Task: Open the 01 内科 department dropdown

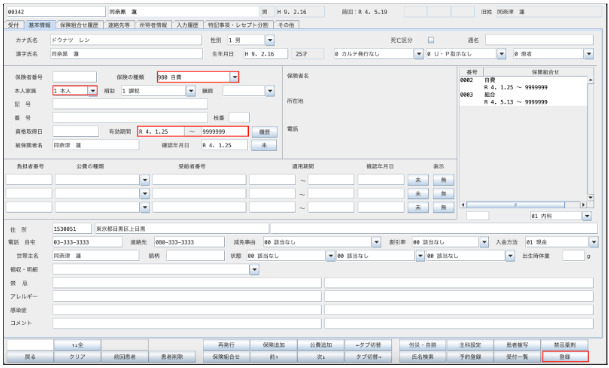Action: (x=586, y=216)
